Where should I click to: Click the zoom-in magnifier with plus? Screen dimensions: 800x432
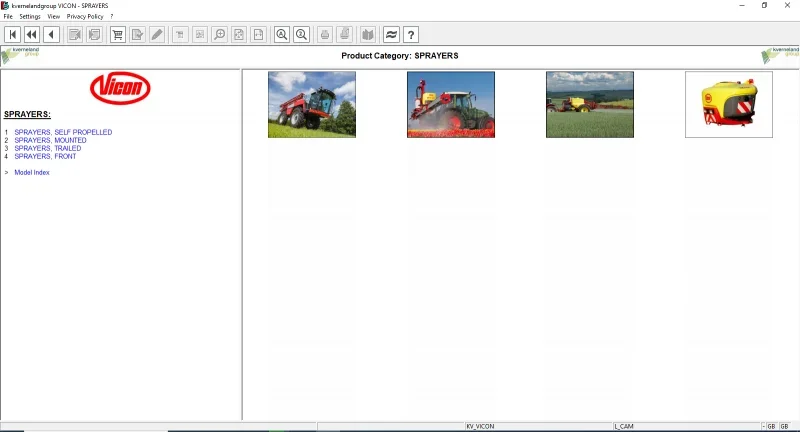219,35
